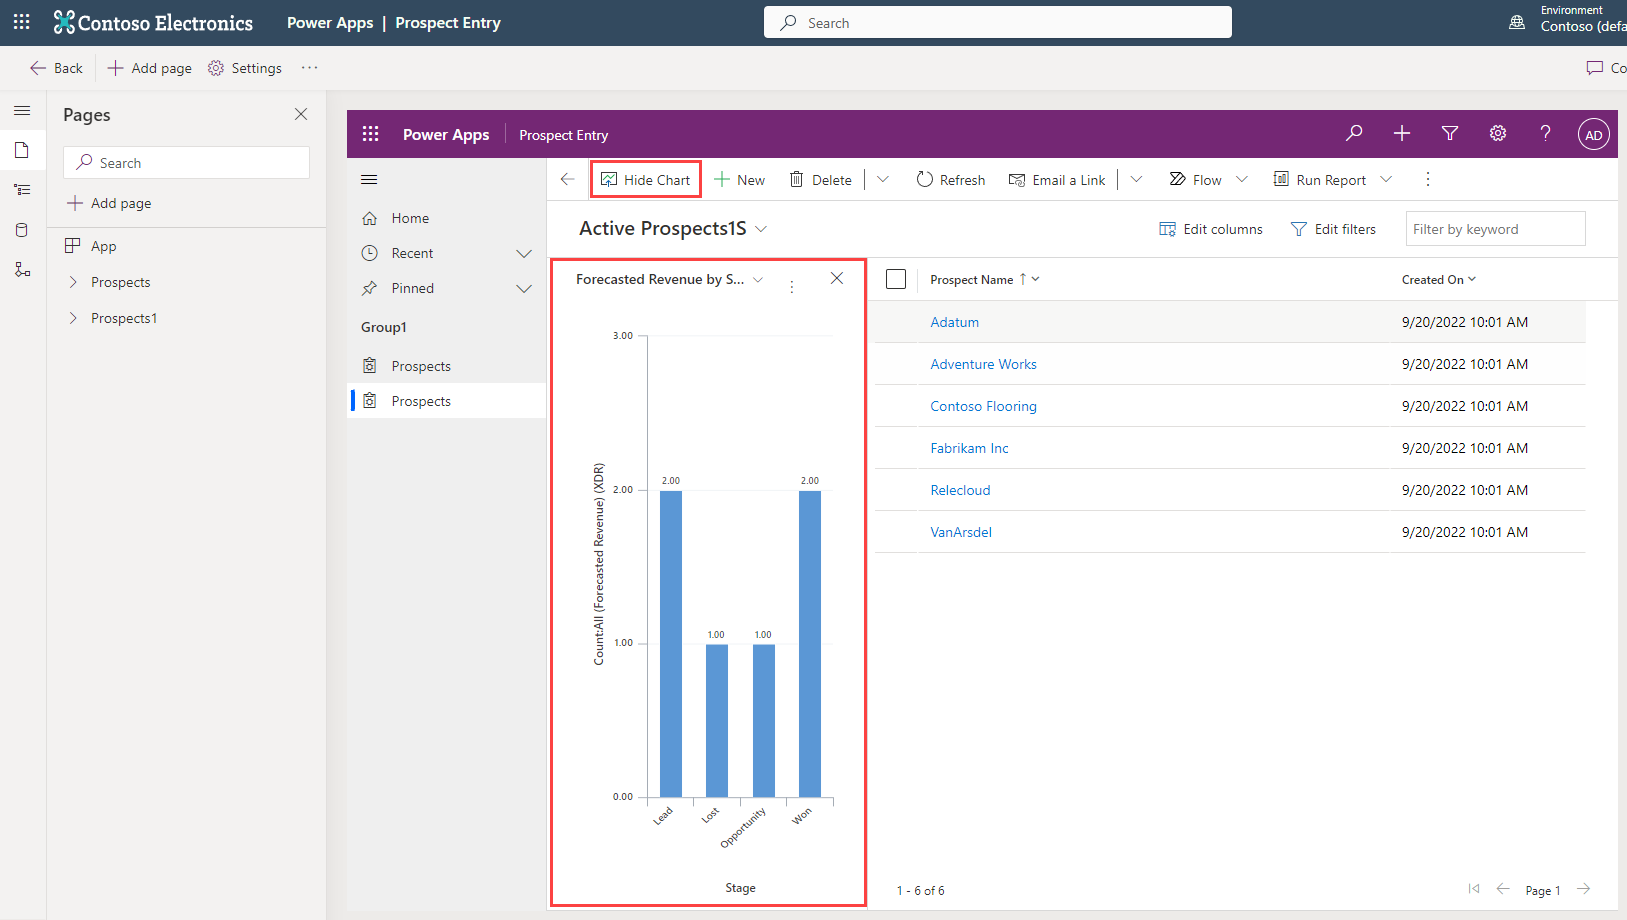Image resolution: width=1627 pixels, height=920 pixels.
Task: Click Edit filters
Action: pyautogui.click(x=1333, y=229)
